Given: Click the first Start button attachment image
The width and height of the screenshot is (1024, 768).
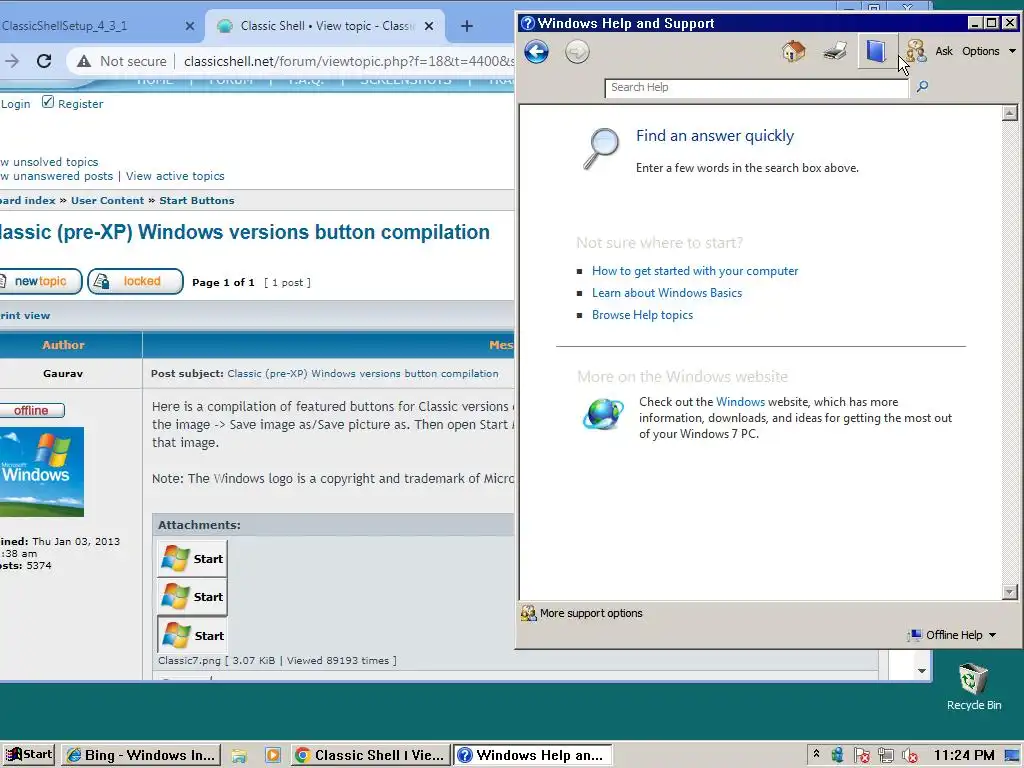Looking at the screenshot, I should pos(192,559).
